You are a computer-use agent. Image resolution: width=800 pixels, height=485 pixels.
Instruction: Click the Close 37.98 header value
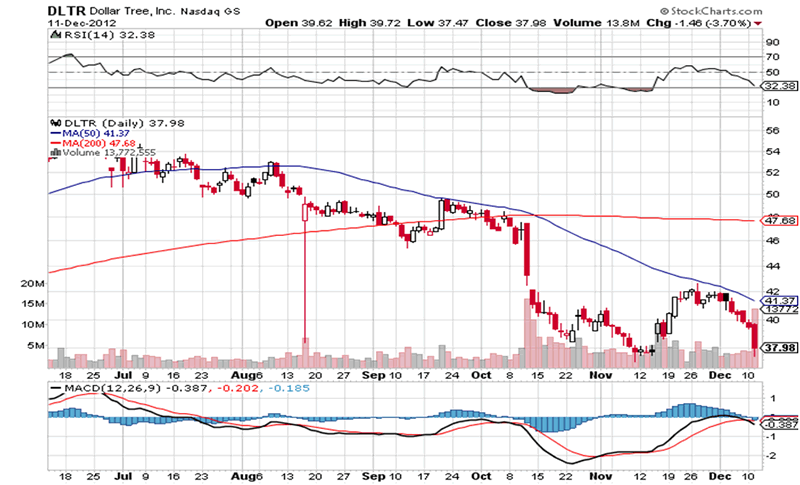pos(511,23)
